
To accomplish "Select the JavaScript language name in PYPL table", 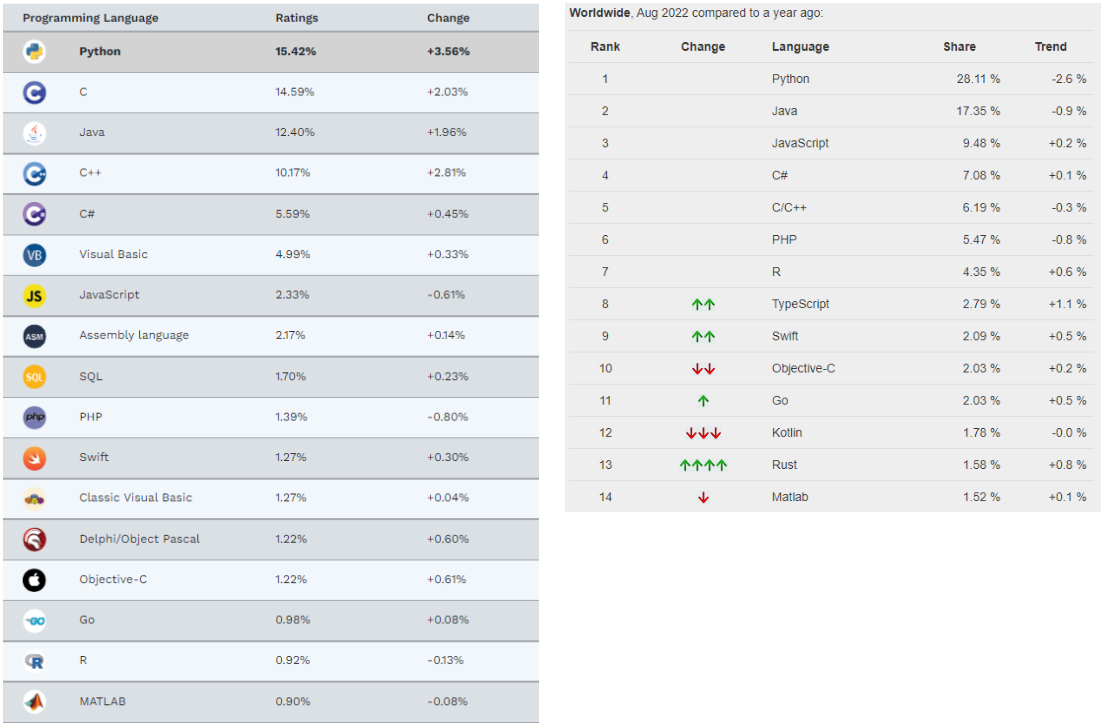I will point(800,143).
